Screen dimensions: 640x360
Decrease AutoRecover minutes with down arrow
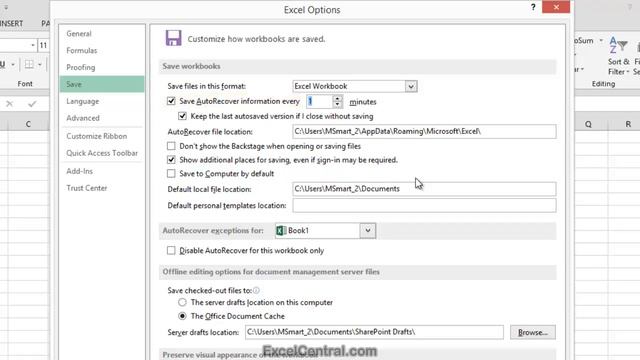[x=338, y=104]
